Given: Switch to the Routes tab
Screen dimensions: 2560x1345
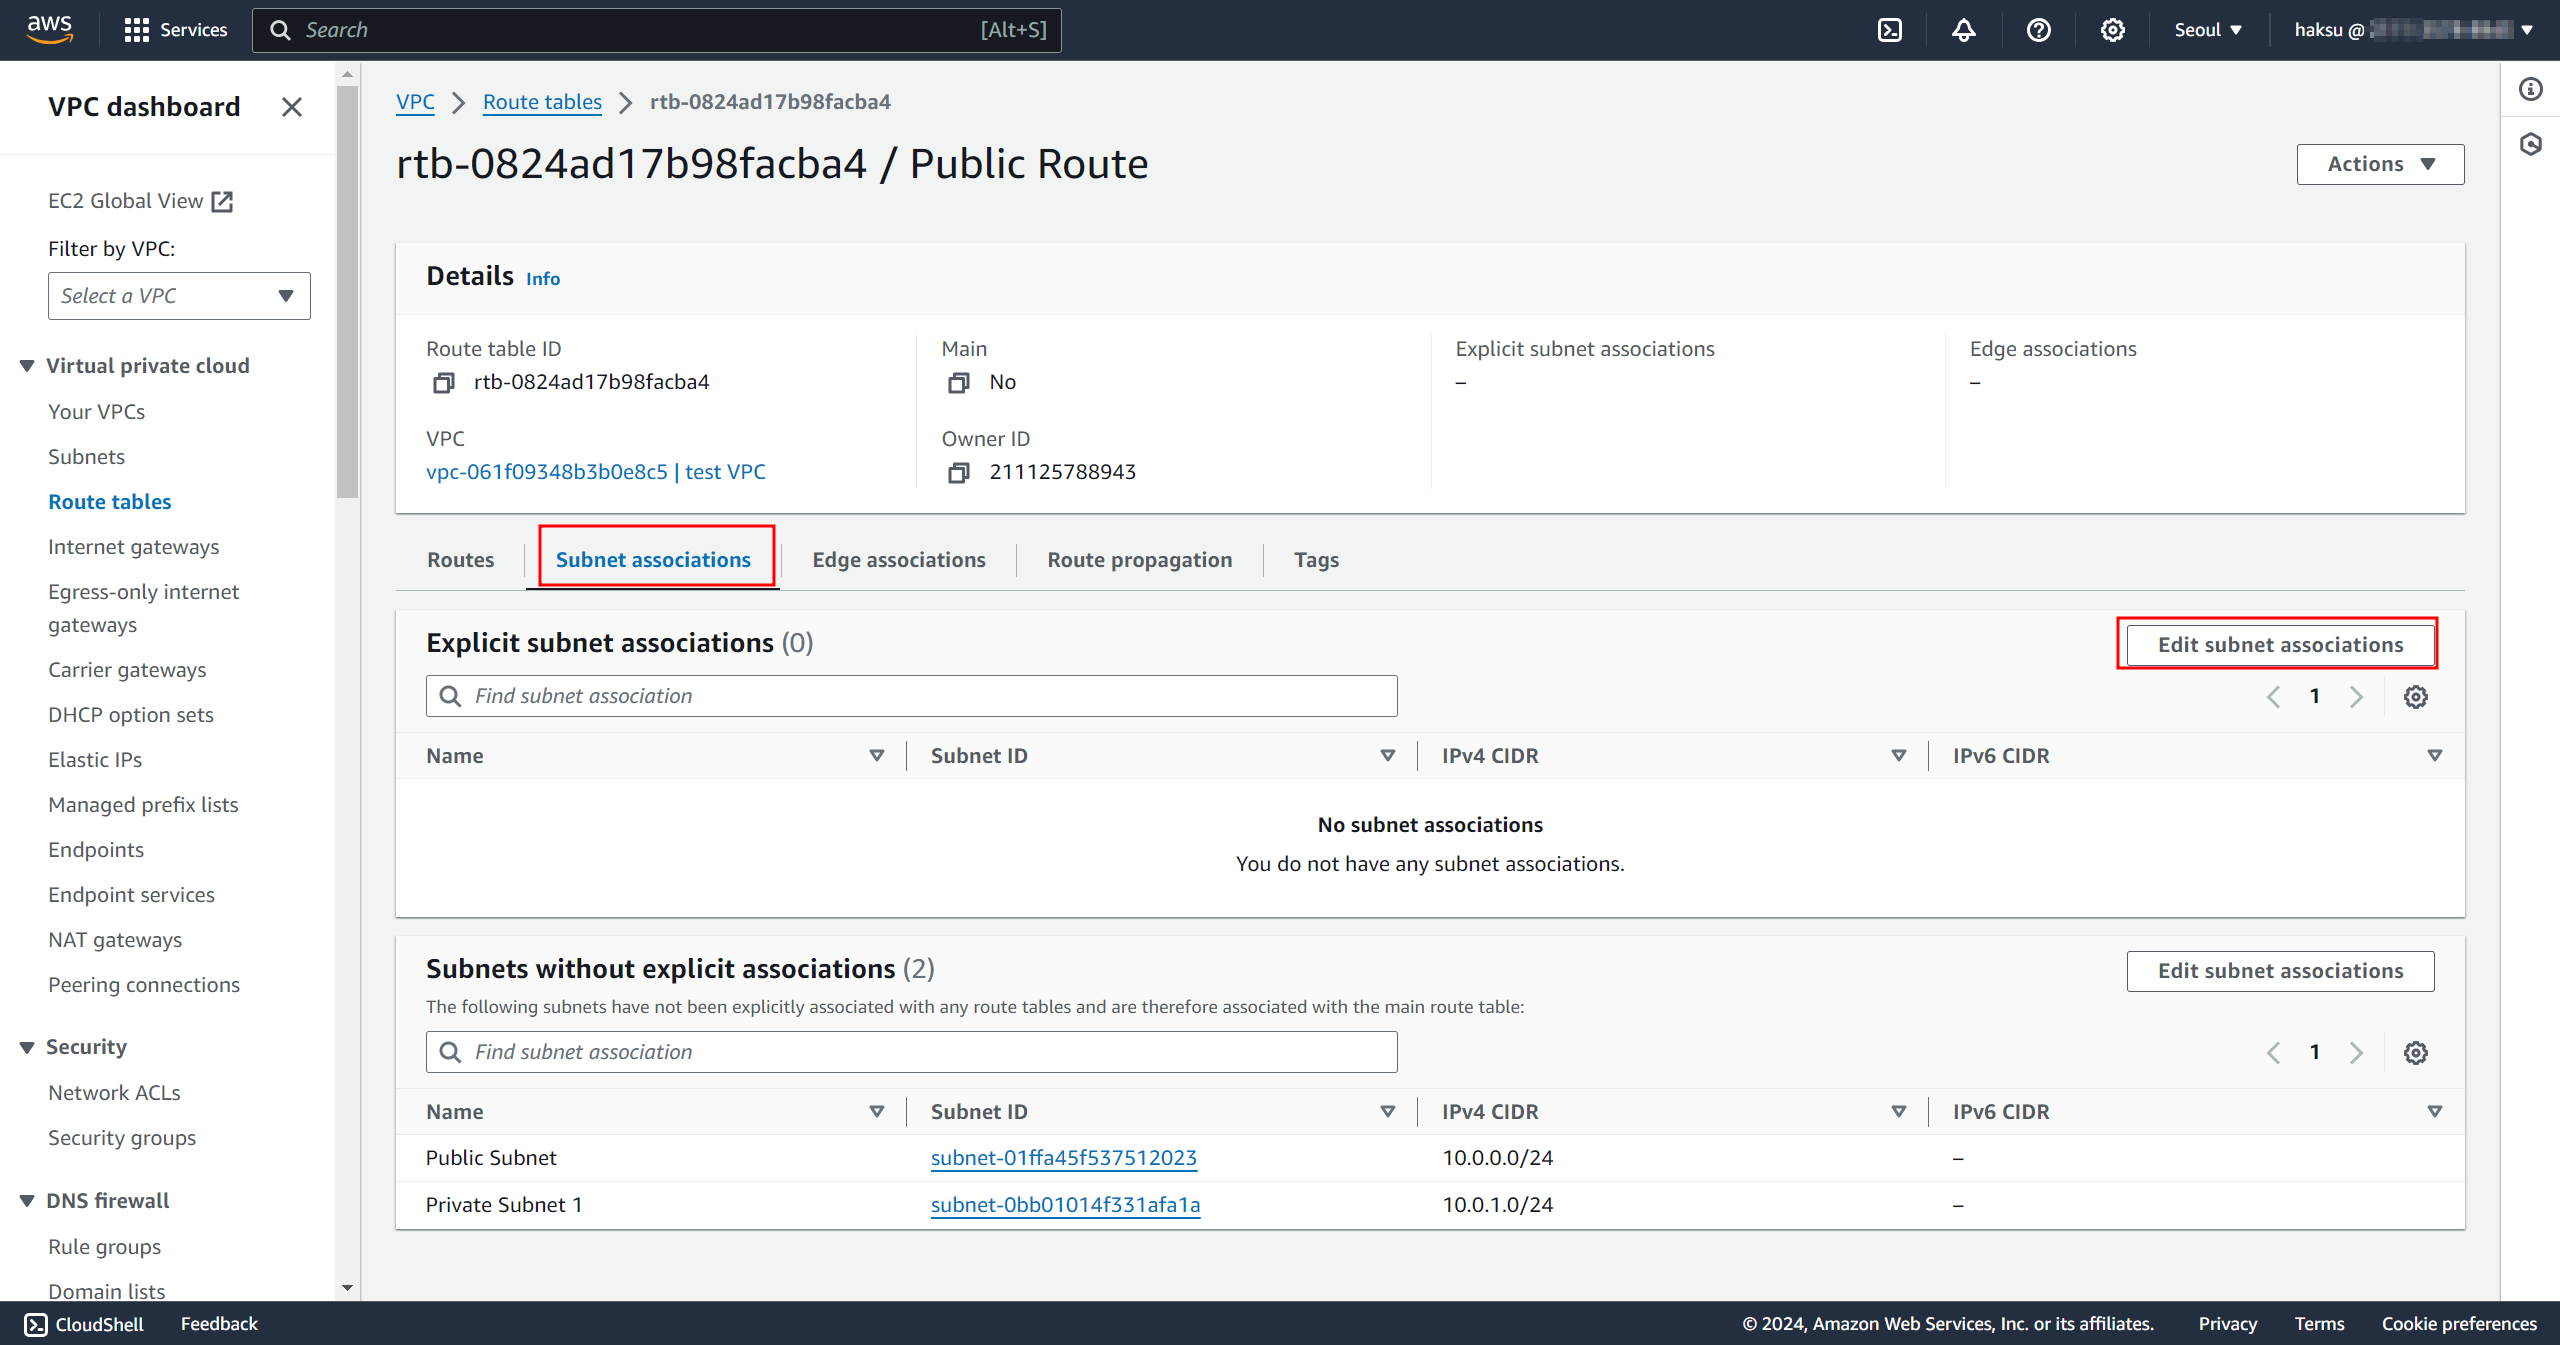Looking at the screenshot, I should click(x=460, y=560).
